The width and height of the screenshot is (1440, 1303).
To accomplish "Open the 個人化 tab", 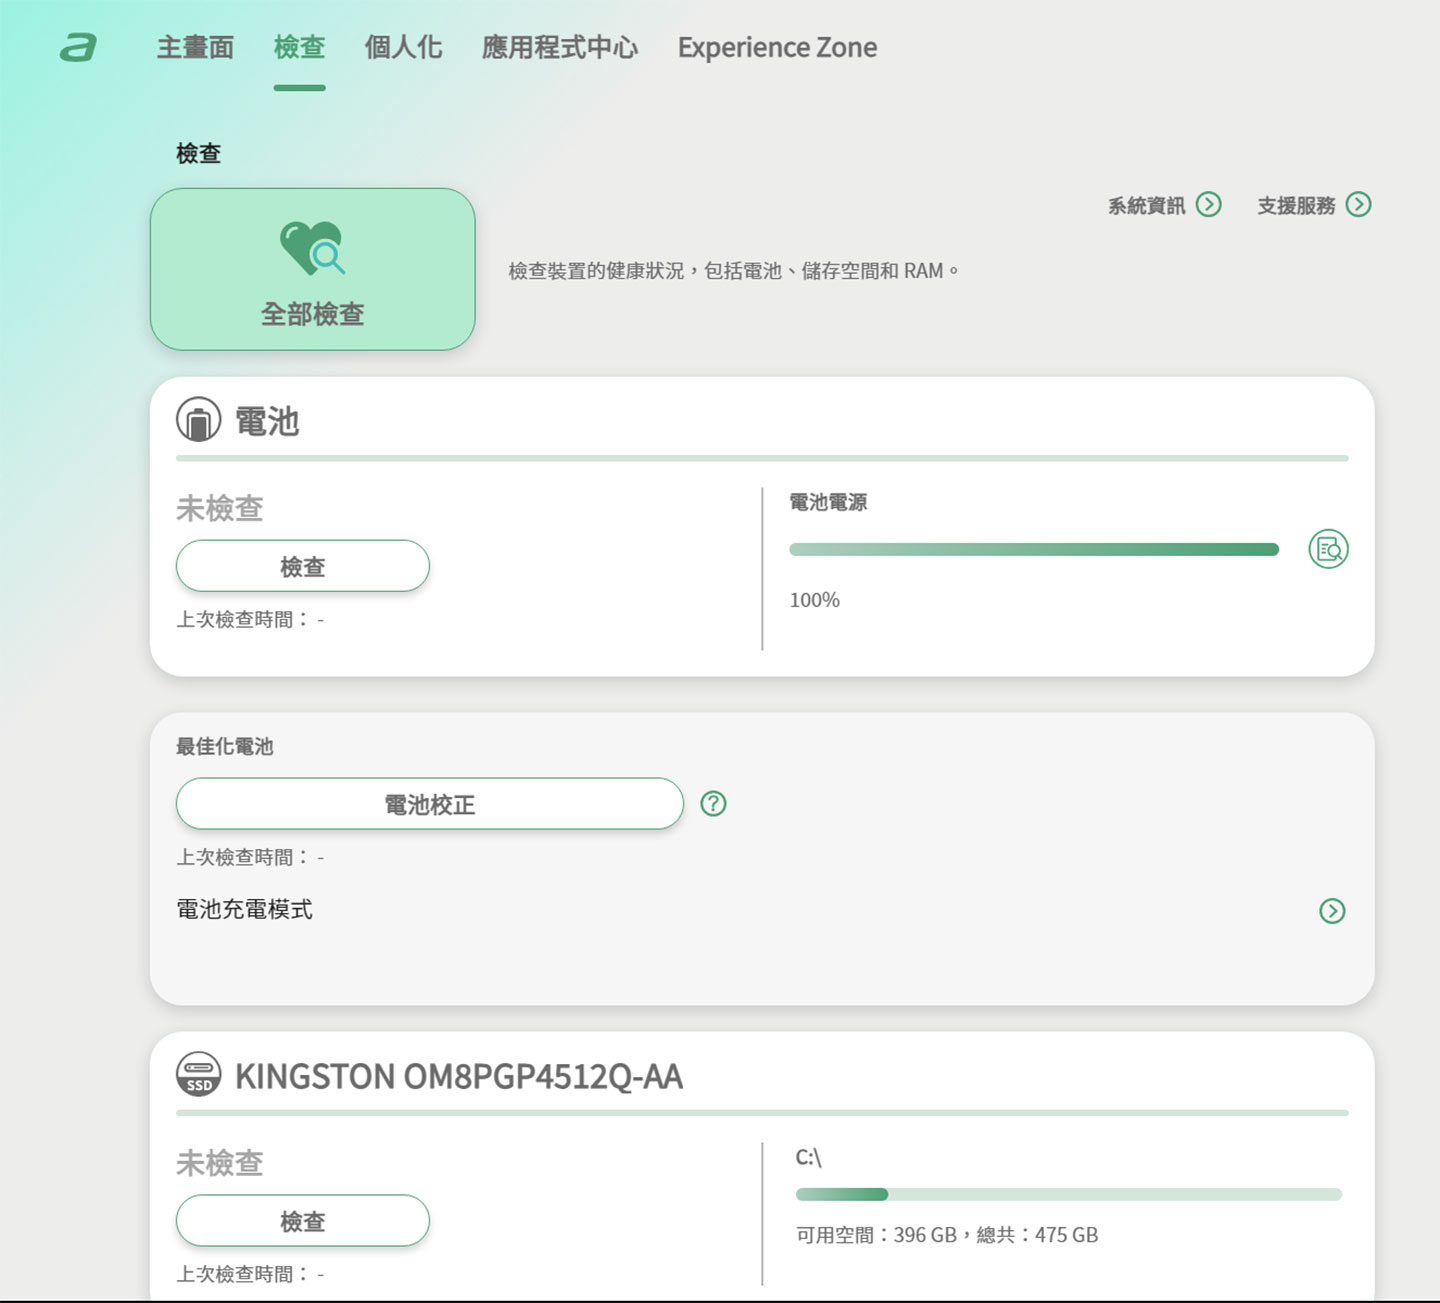I will click(x=403, y=47).
